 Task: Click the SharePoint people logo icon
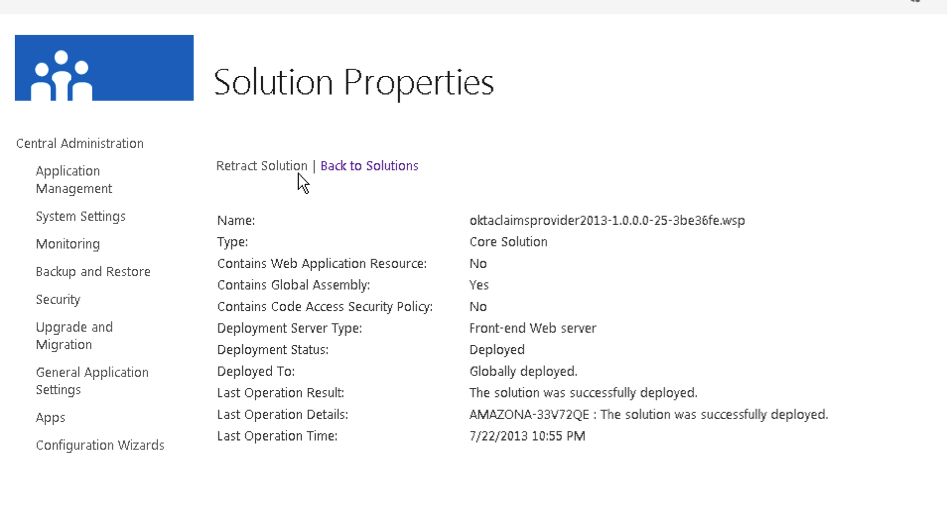[x=104, y=68]
